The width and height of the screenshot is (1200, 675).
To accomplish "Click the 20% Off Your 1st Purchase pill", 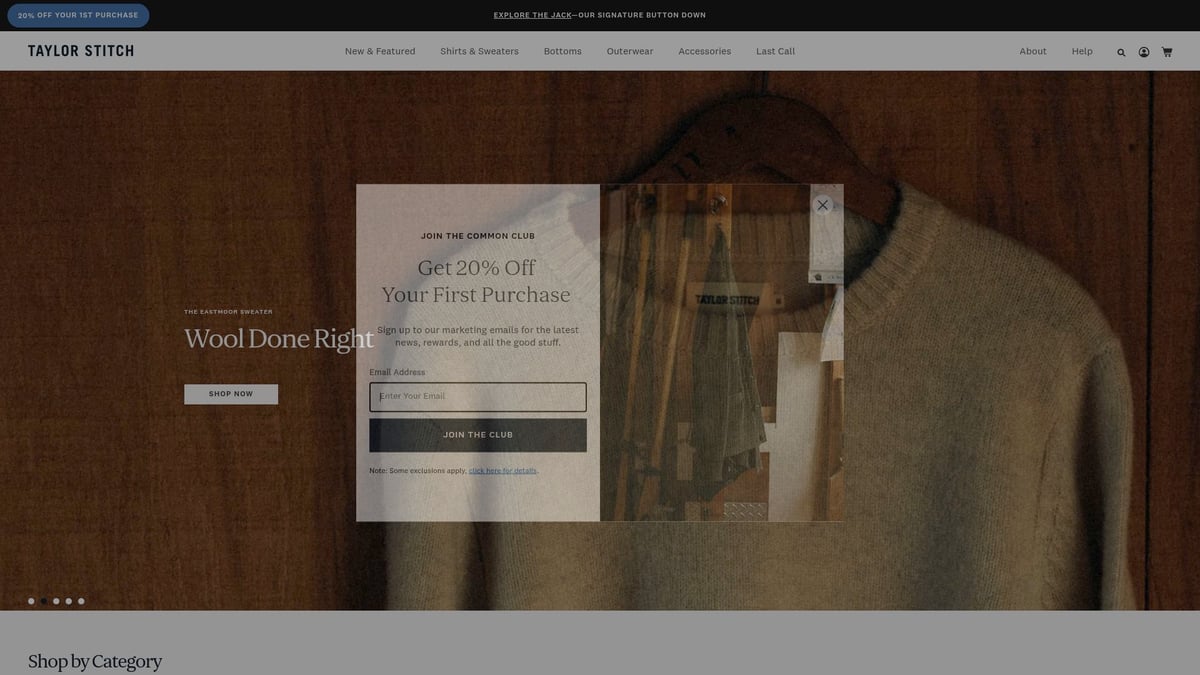I will pos(78,15).
